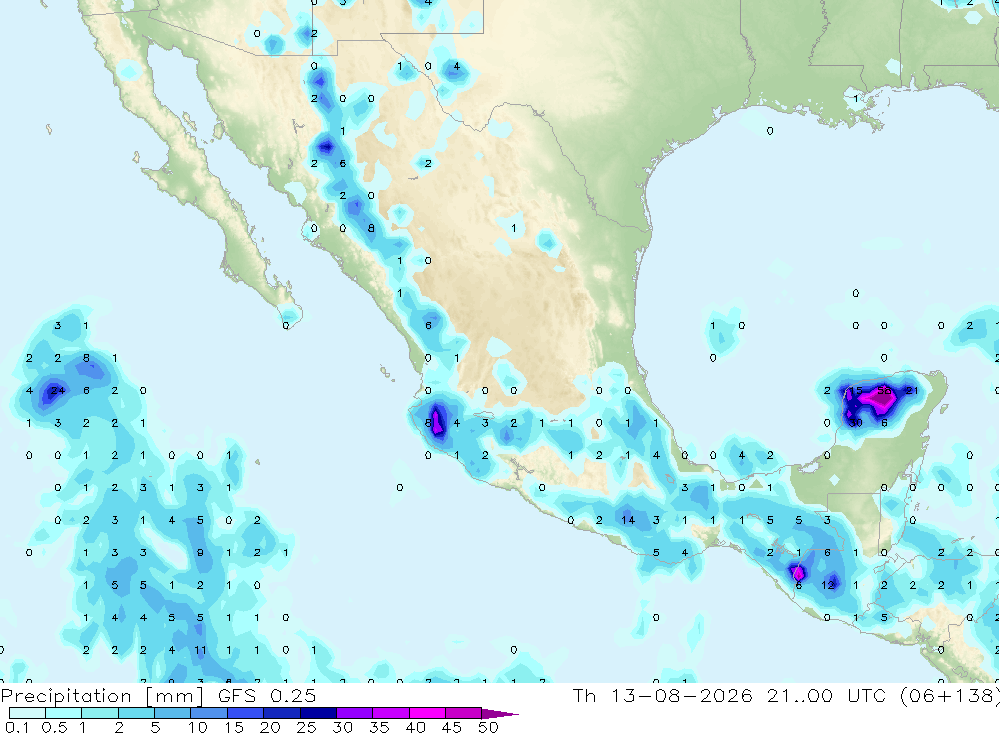The width and height of the screenshot is (1000, 733).
Task: Click the '14' value in southern Mexico
Action: (x=628, y=520)
